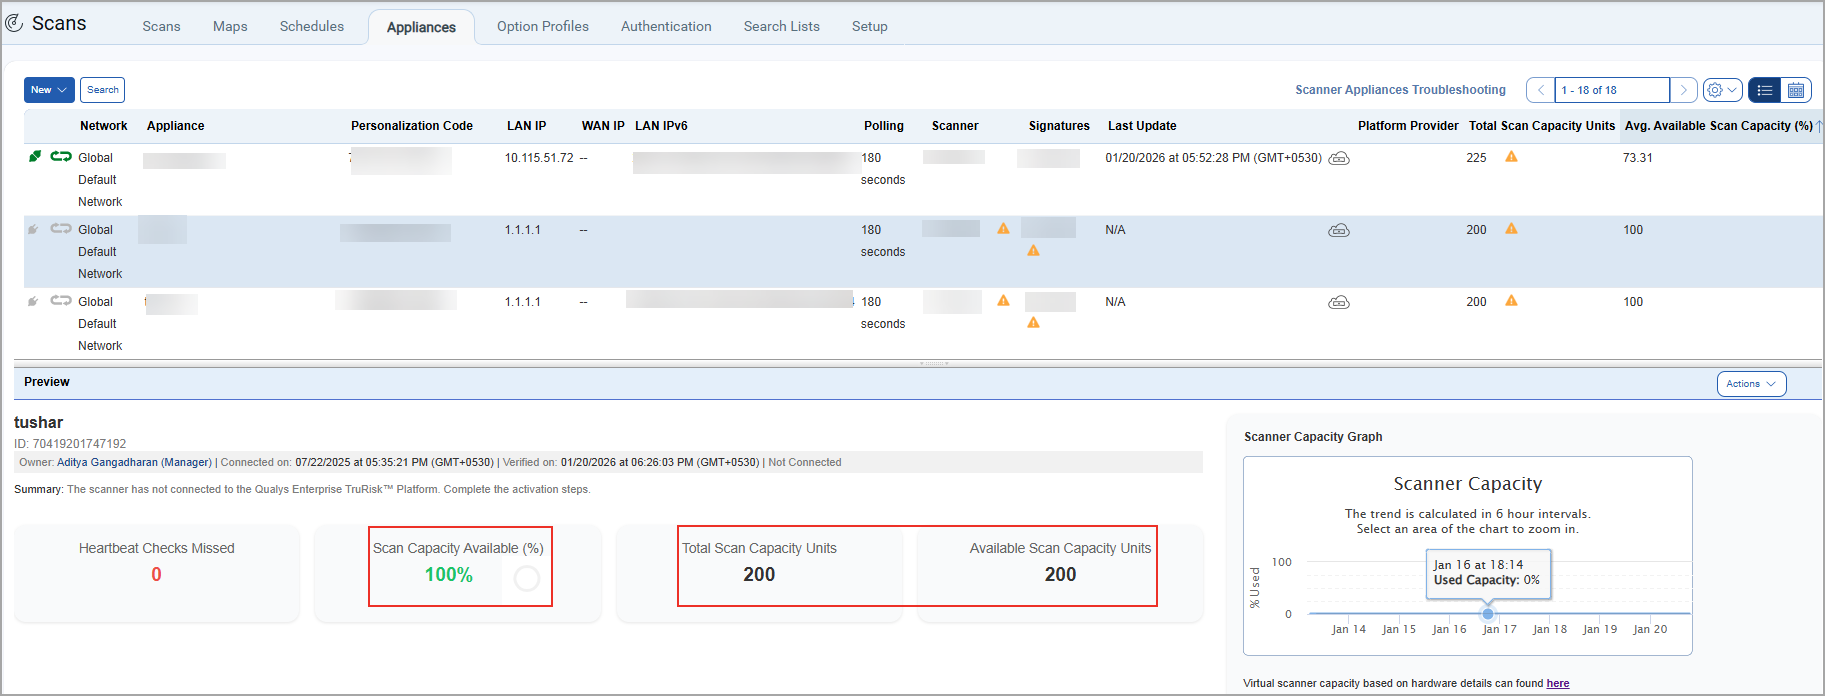Click Heartbeat Checks Missed value 0
The image size is (1825, 696).
(x=156, y=575)
